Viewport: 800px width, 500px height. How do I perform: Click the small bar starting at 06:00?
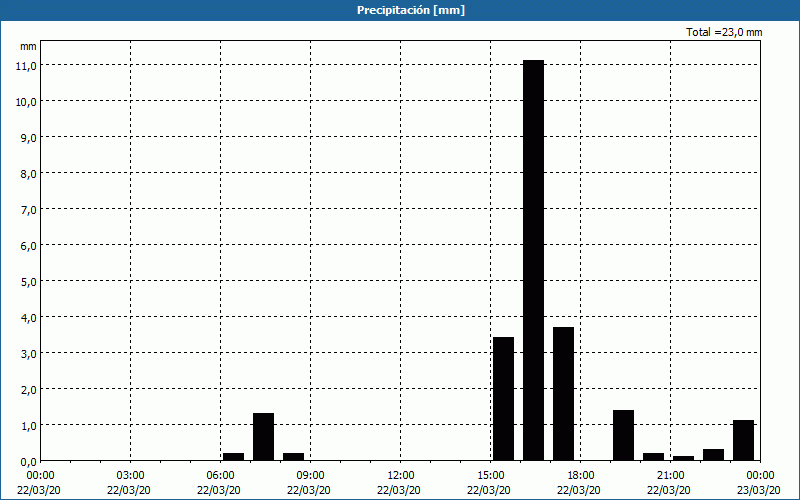233,457
